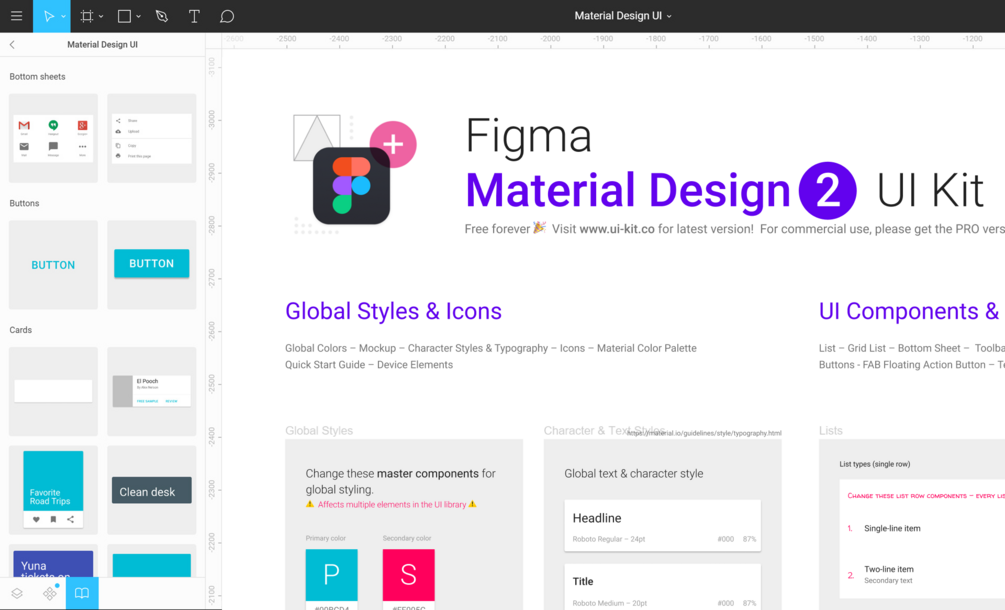Pick the share list bottom sheet thumbnail
The image size is (1005, 610).
click(152, 138)
